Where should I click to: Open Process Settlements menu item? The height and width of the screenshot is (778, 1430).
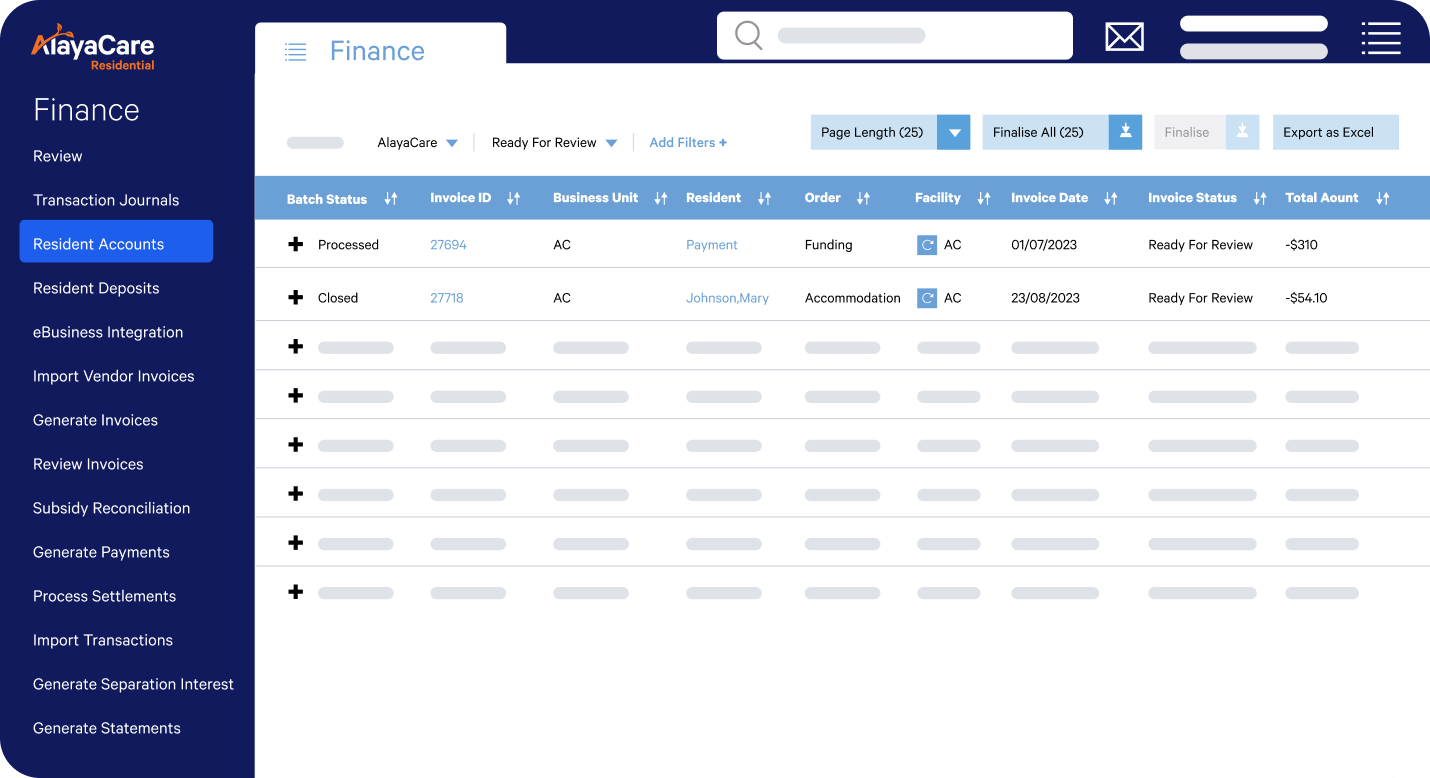click(104, 596)
